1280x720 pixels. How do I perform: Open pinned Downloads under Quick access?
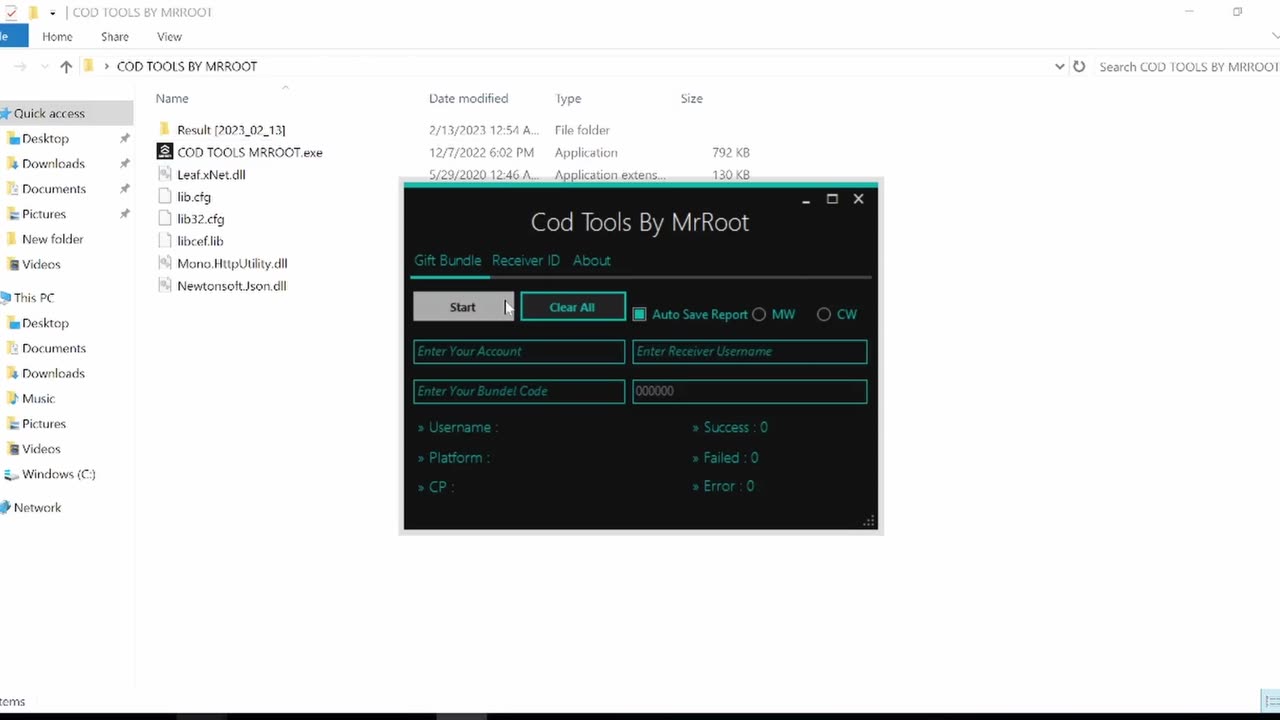point(53,164)
